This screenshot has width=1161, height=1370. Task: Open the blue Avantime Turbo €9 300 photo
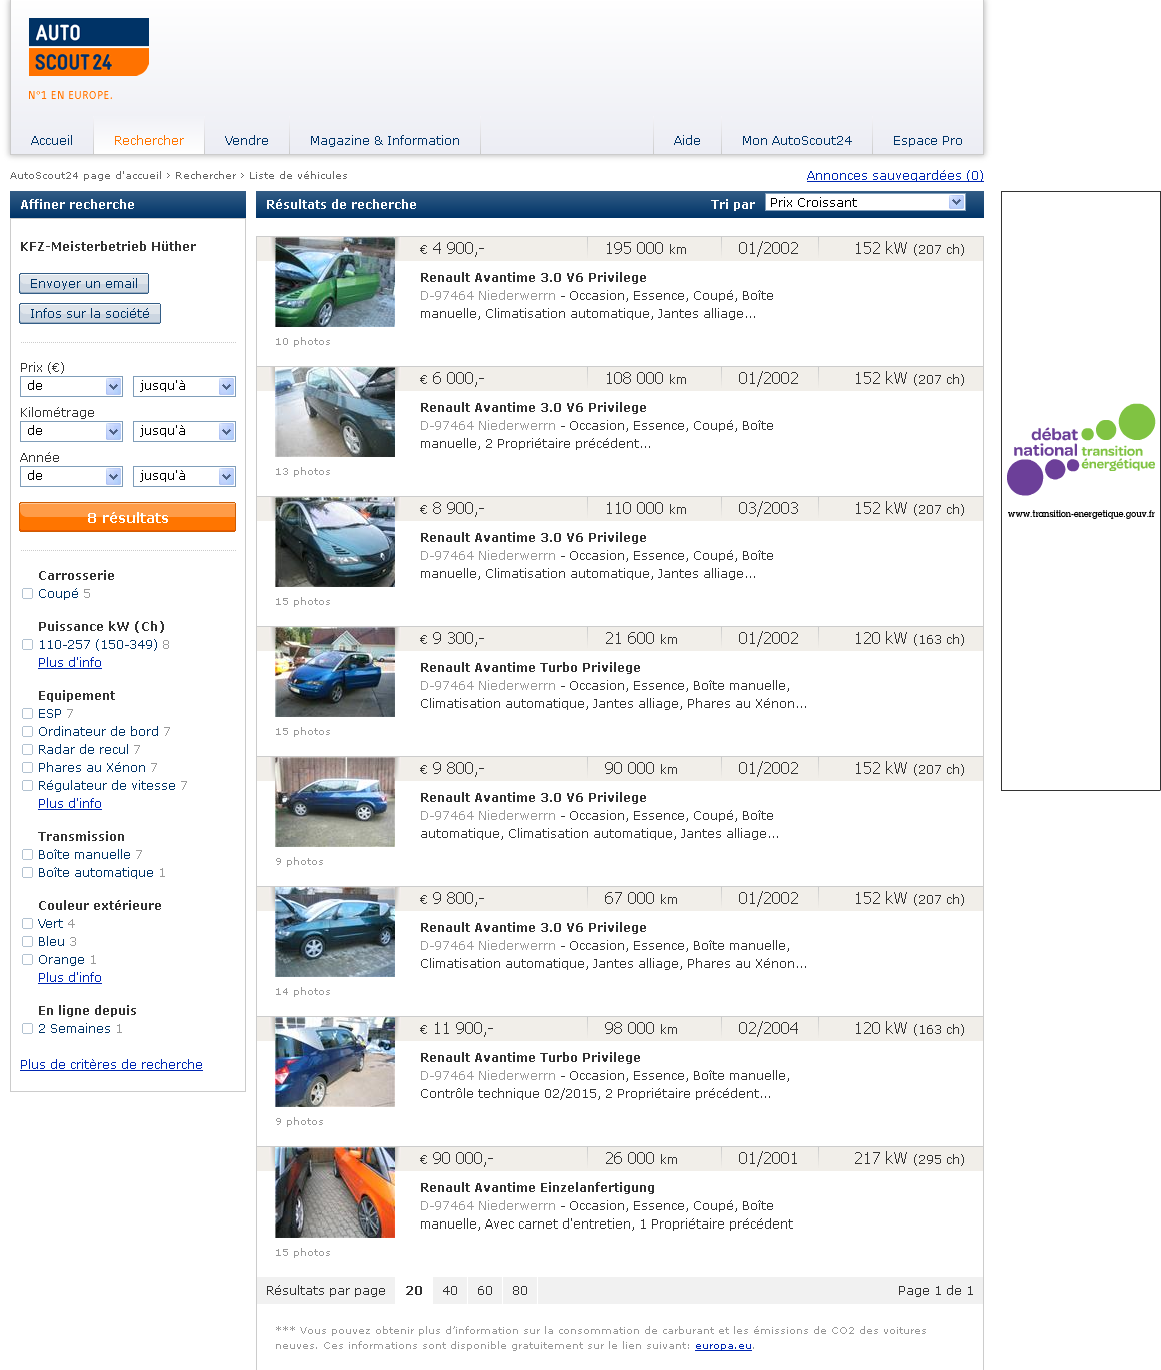coord(335,672)
